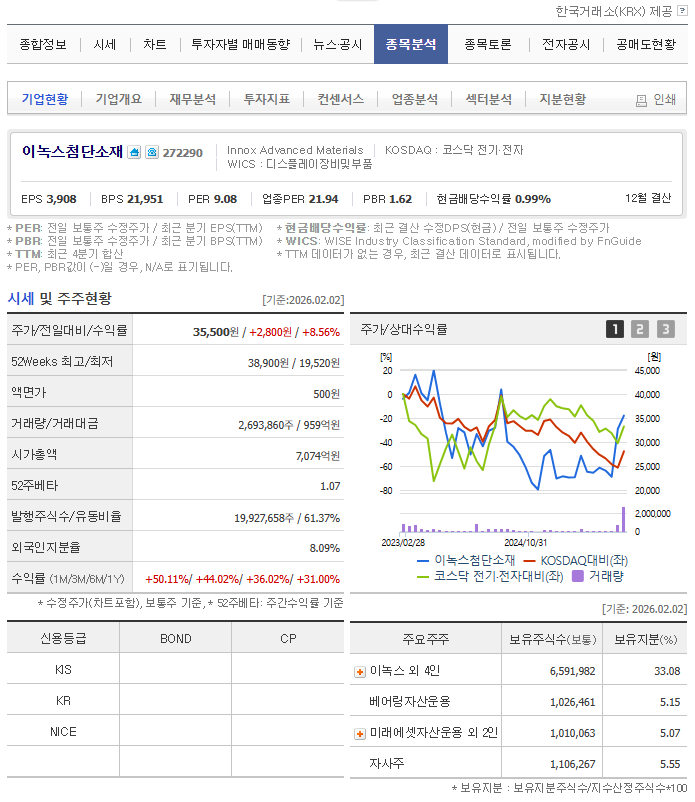Screen dimensions: 695x802
Task: Click the 자사주 shareholder row
Action: (x=518, y=764)
